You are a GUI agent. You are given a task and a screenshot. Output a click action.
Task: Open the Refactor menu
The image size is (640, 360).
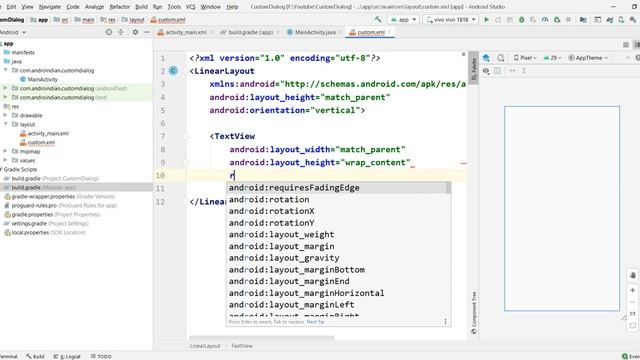[x=120, y=7]
